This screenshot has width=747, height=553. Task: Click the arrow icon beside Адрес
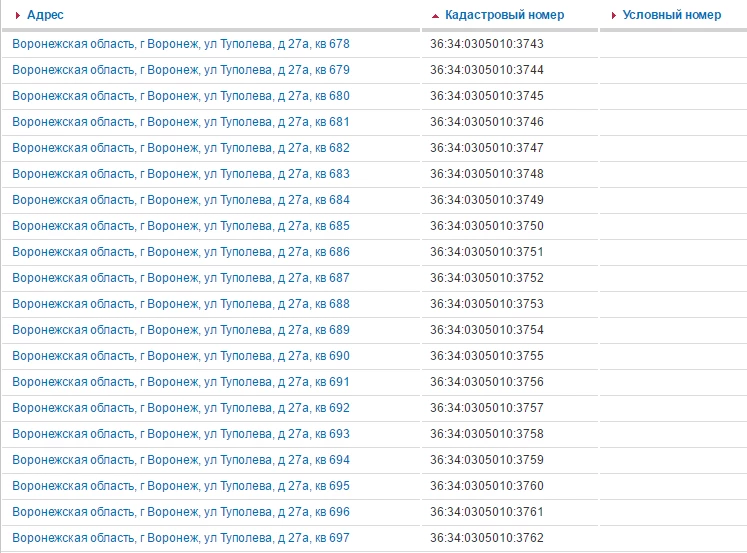pyautogui.click(x=18, y=16)
